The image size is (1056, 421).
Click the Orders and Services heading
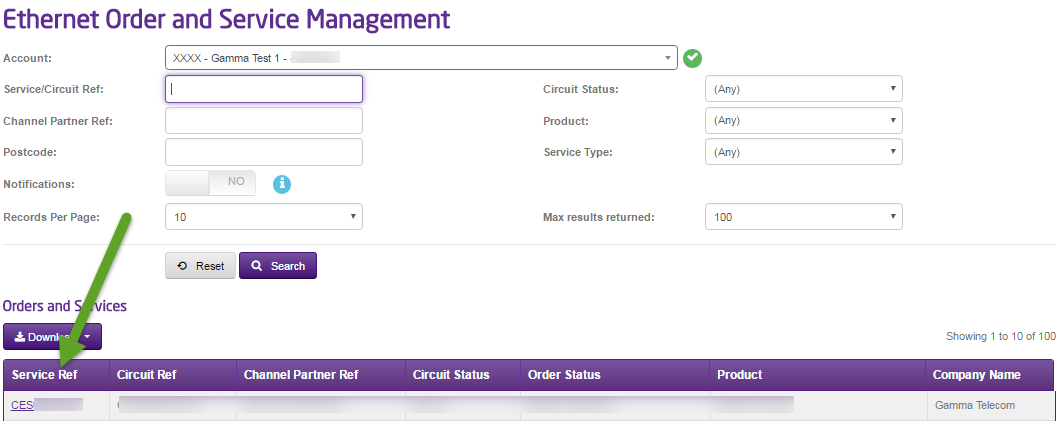pyautogui.click(x=65, y=306)
